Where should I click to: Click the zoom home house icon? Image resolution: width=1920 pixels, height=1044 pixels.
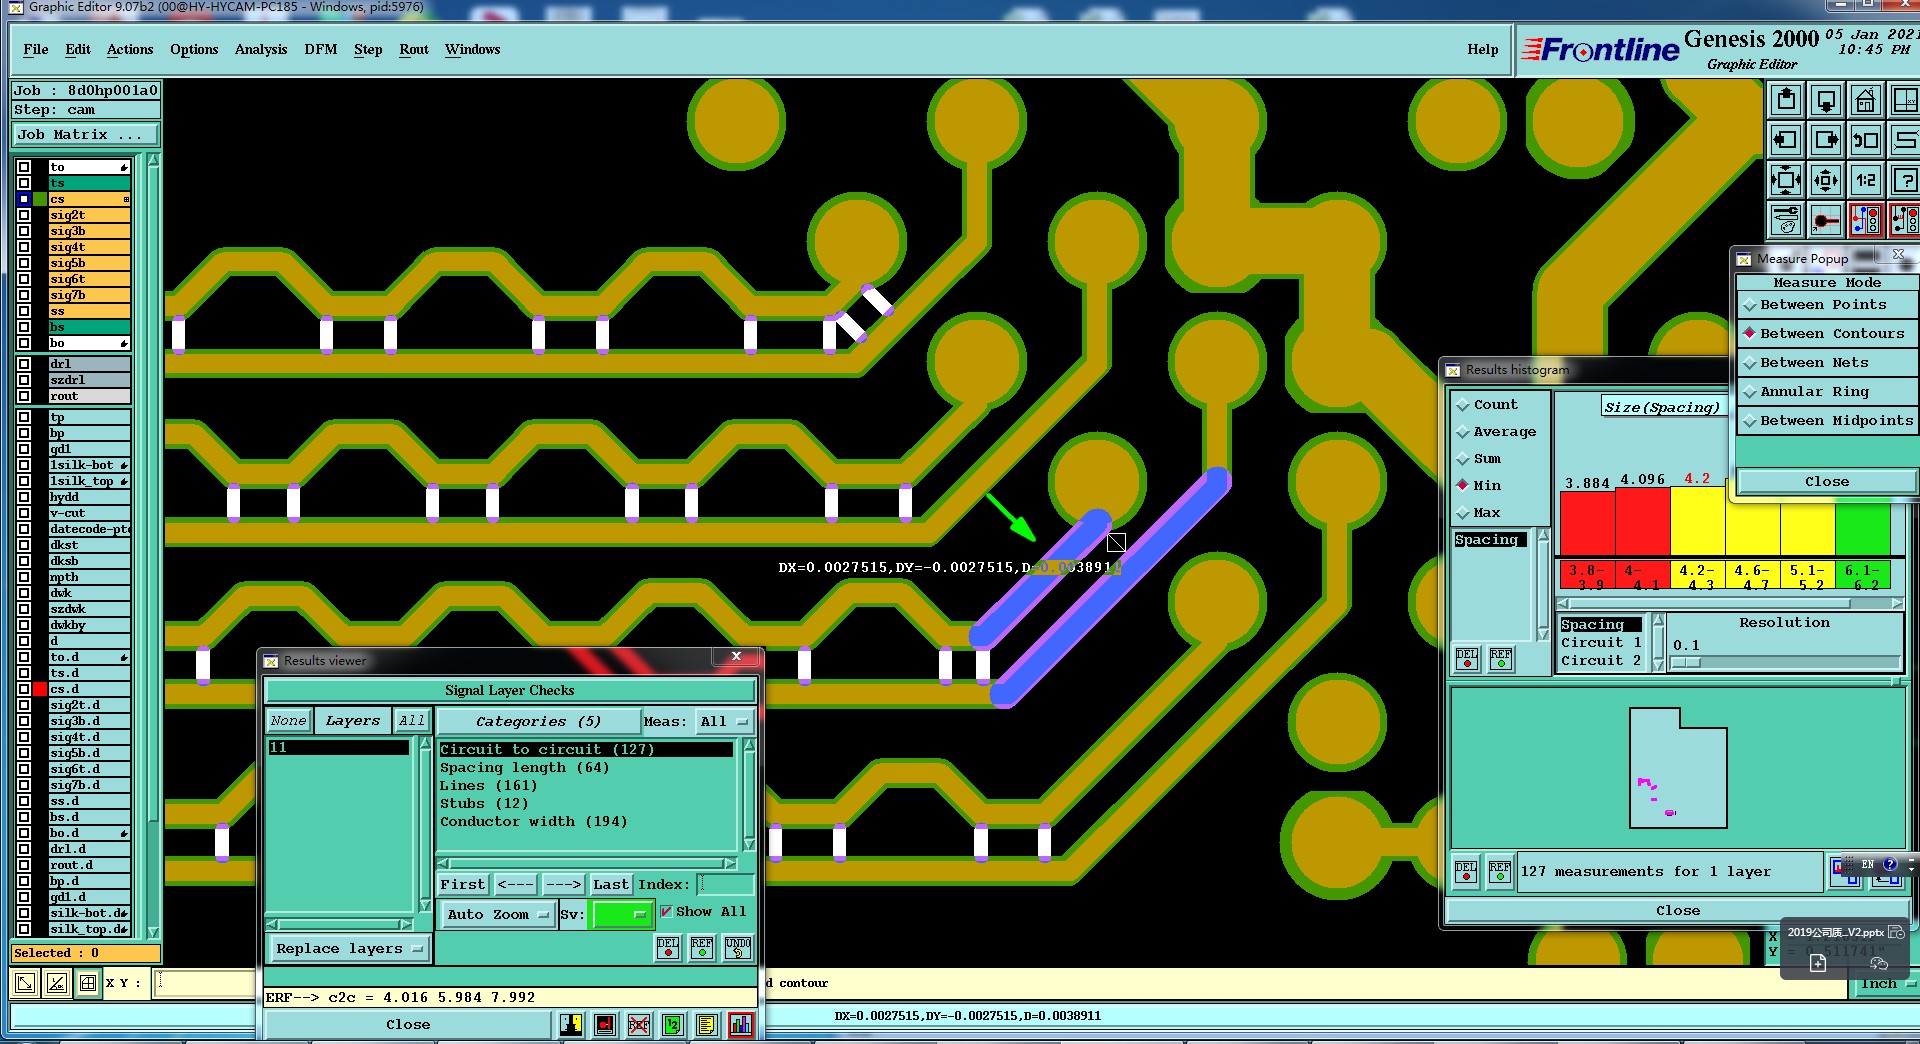tap(1866, 100)
